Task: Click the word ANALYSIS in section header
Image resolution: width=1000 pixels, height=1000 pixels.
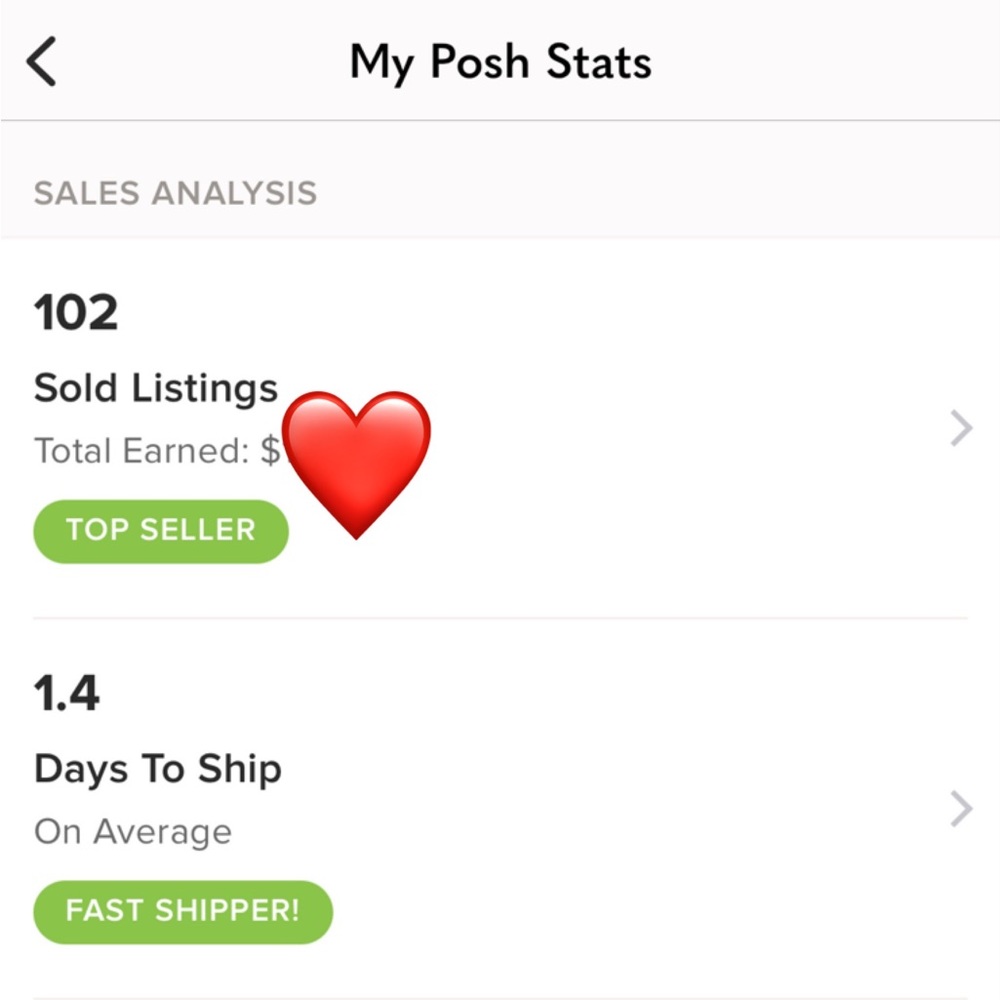Action: tap(233, 192)
